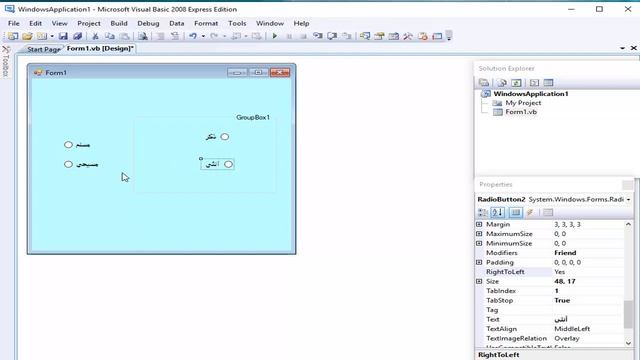Screen dimensions: 640x360
Task: Expand the Size property
Action: (x=479, y=281)
